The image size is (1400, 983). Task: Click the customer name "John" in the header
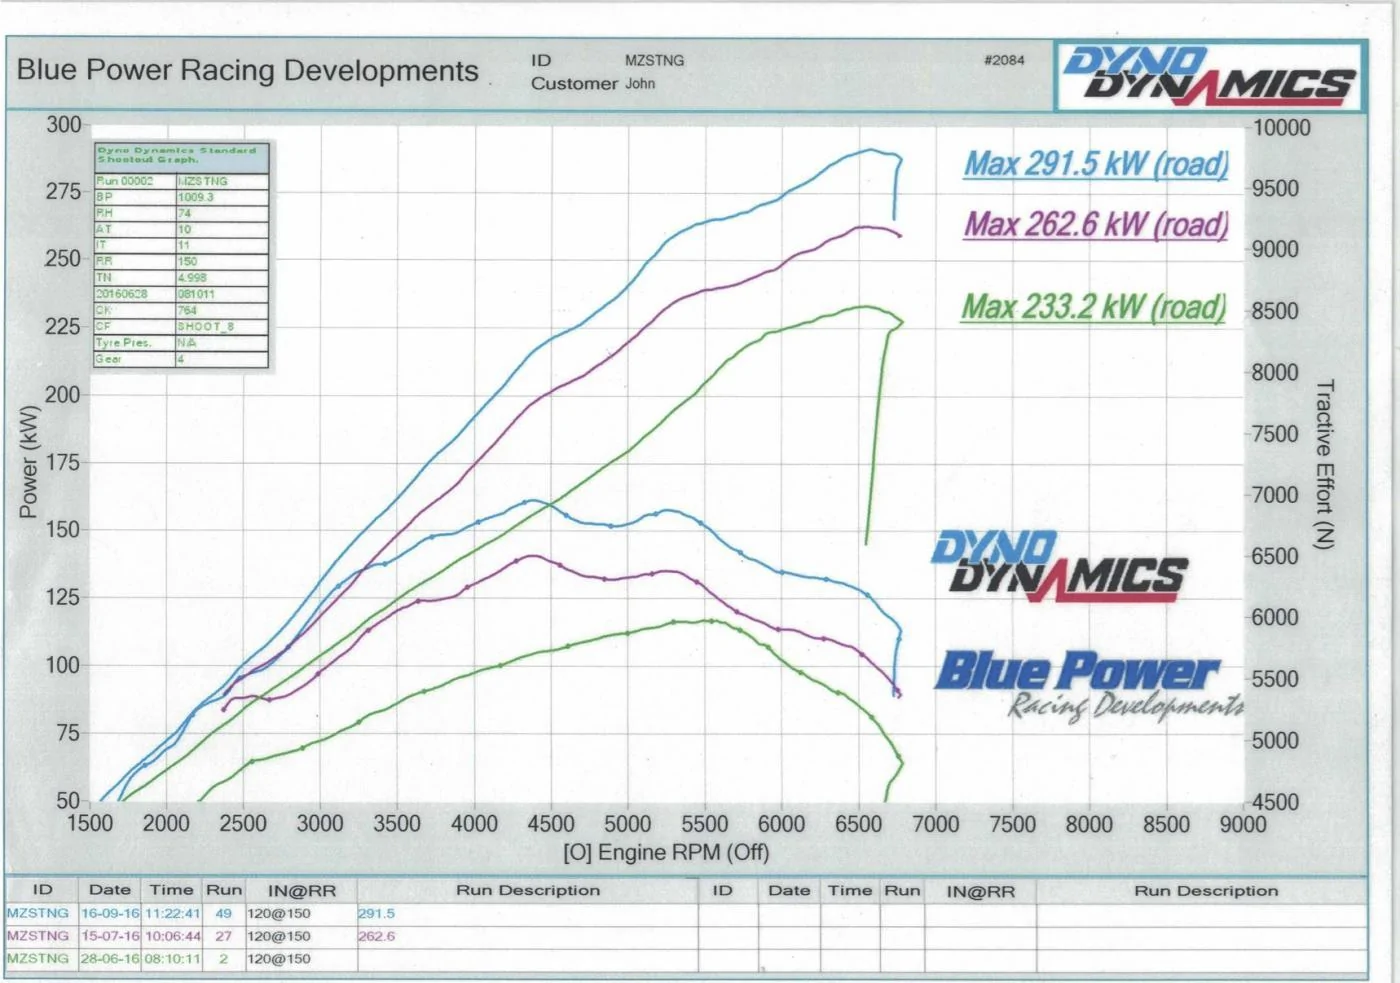click(x=640, y=84)
